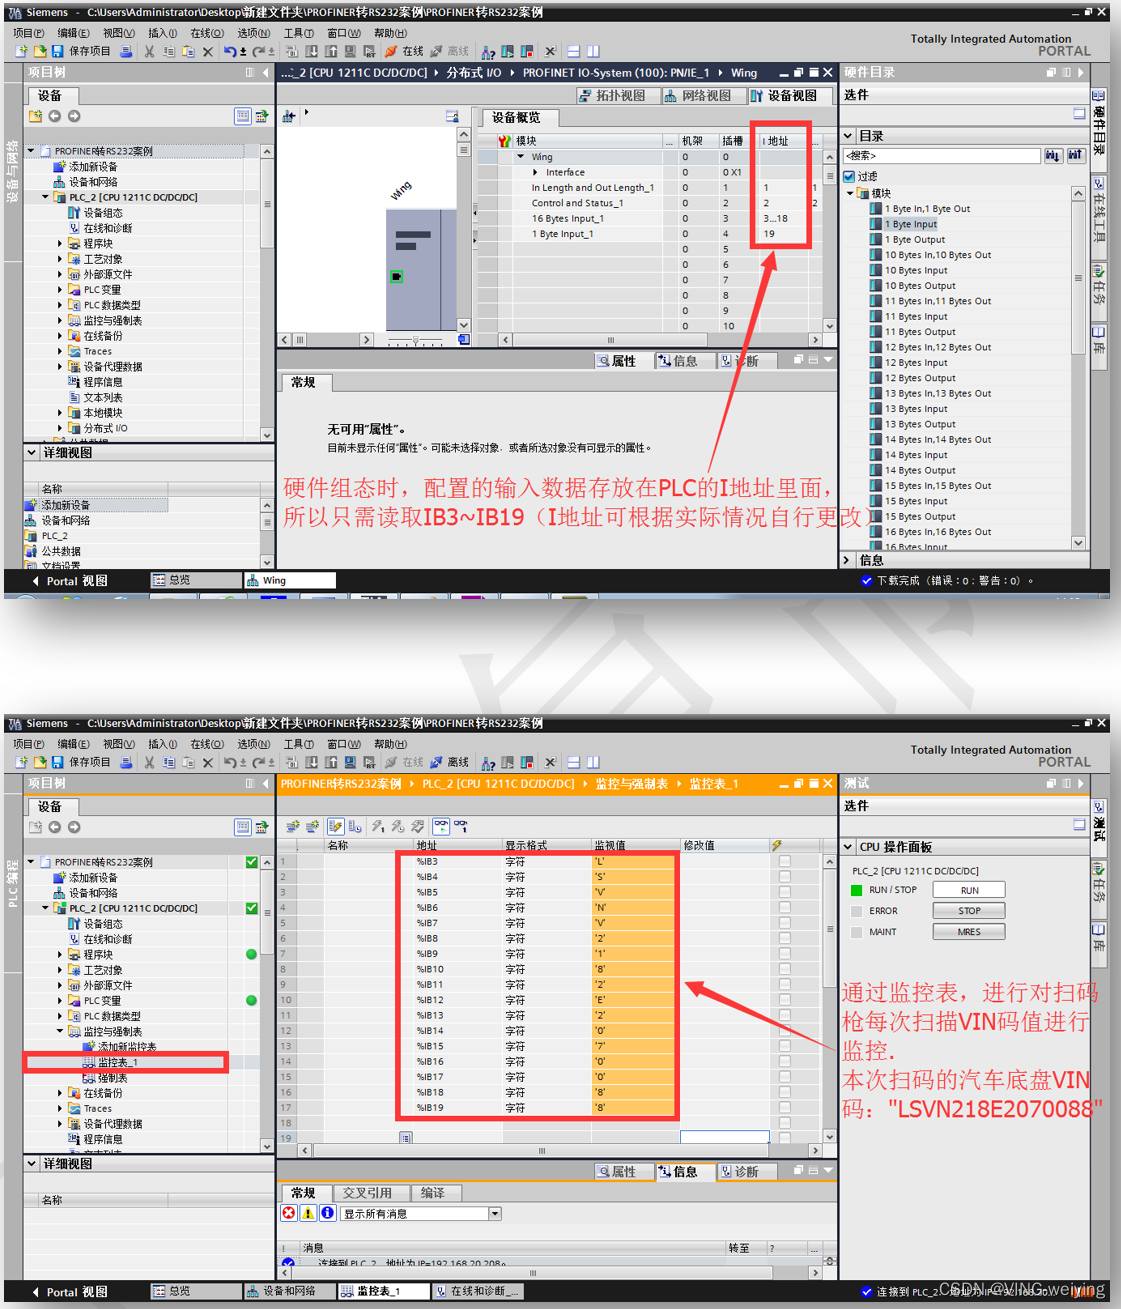Screen dimensions: 1121x1309
Task: Click search-down icon in upper hardware catalog
Action: (1052, 156)
